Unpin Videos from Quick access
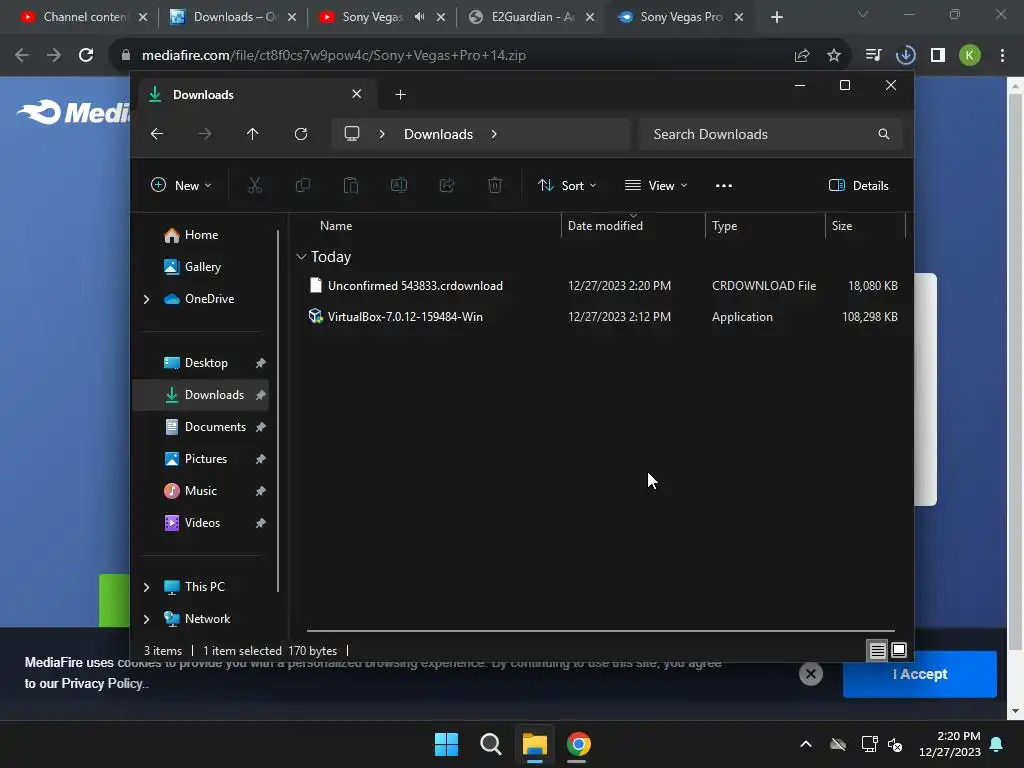The width and height of the screenshot is (1024, 768). click(x=261, y=523)
